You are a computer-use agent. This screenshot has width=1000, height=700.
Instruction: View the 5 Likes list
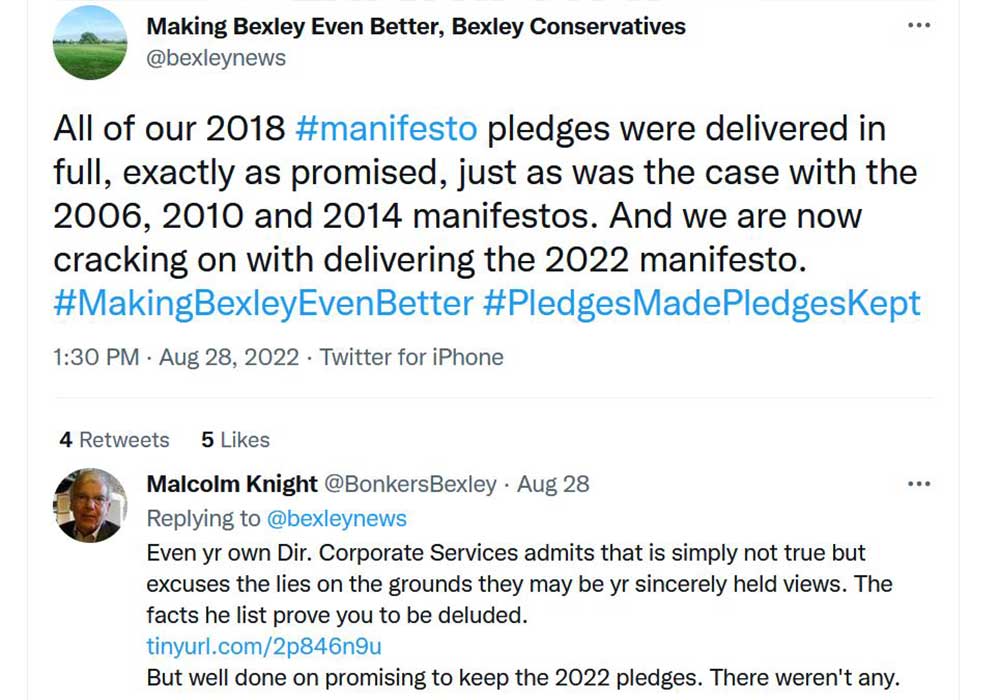(235, 440)
